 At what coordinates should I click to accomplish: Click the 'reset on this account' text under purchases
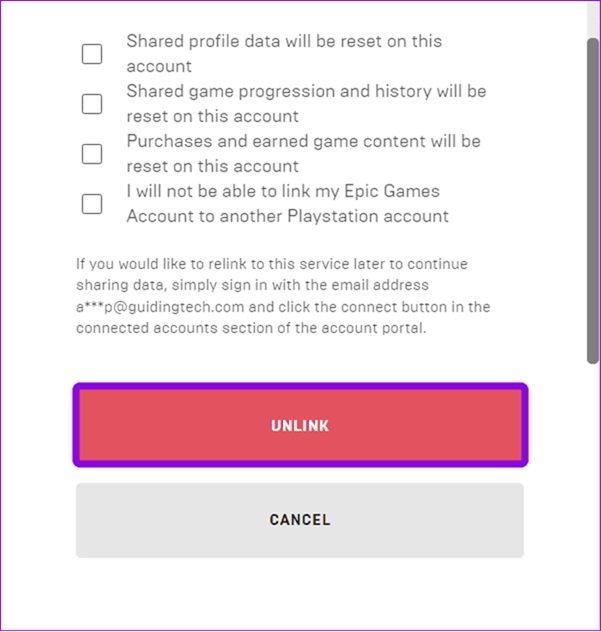pyautogui.click(x=212, y=166)
